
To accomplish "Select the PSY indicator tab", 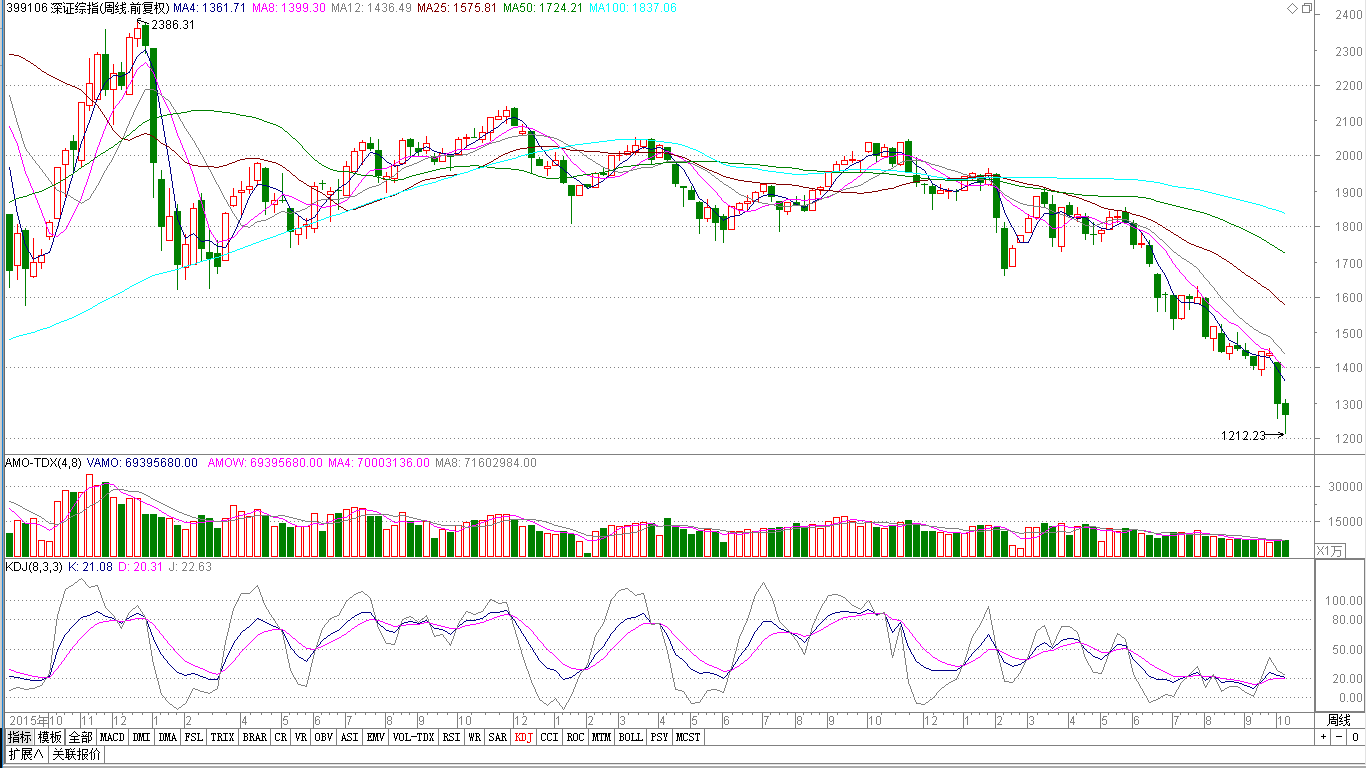I will coord(659,737).
